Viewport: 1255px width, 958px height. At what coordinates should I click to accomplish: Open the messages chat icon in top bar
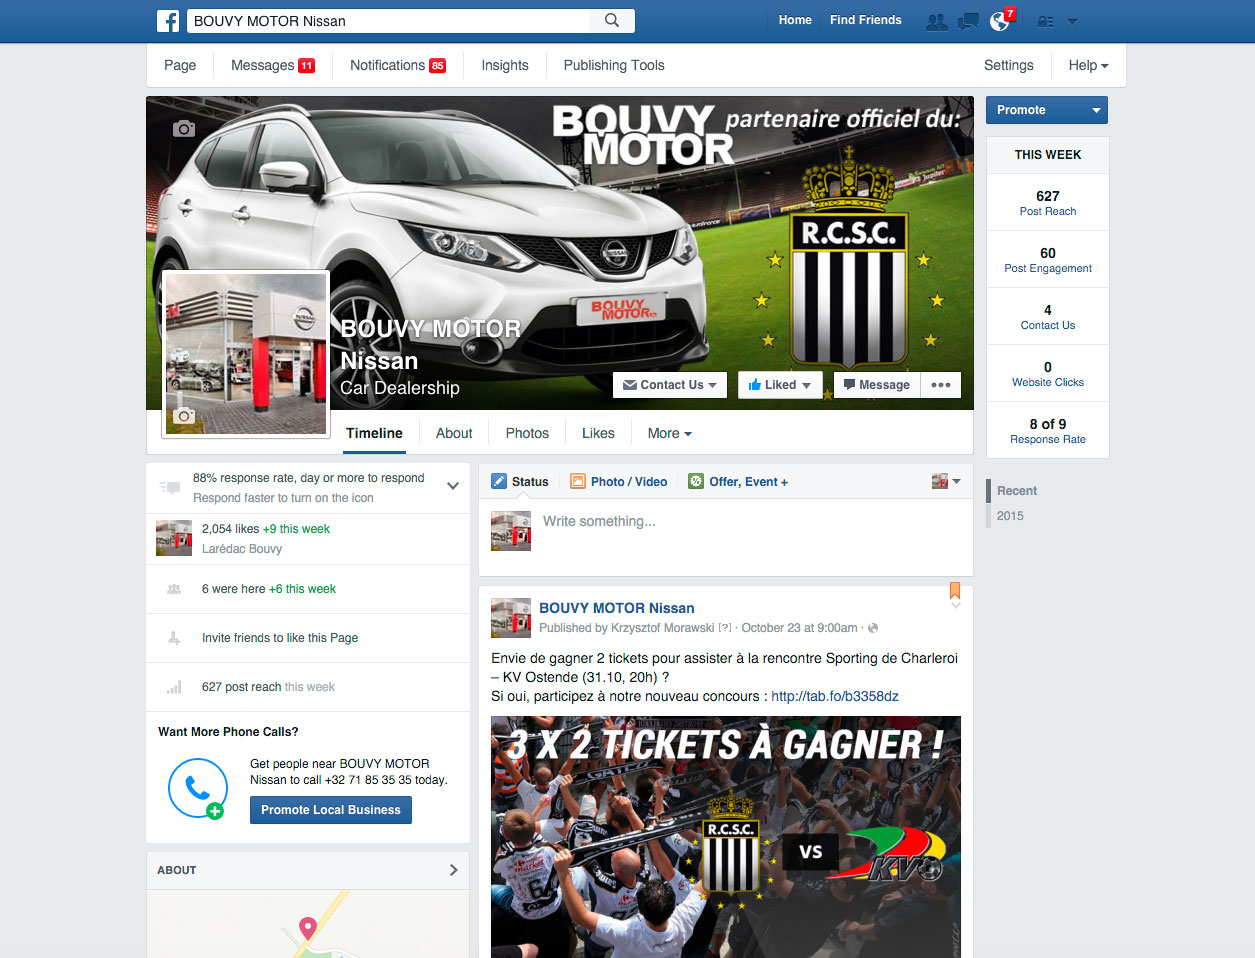point(968,21)
